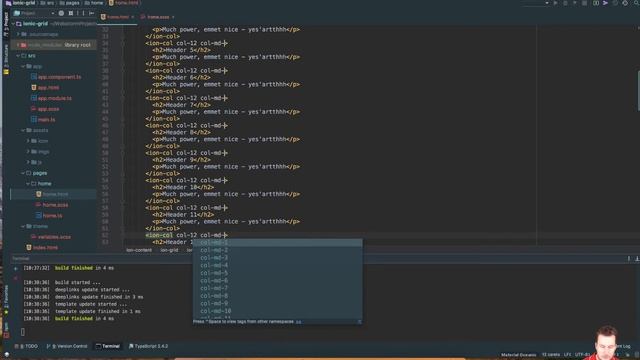Image resolution: width=640 pixels, height=360 pixels.
Task: Collapse the theme folder arrow
Action: [23, 226]
